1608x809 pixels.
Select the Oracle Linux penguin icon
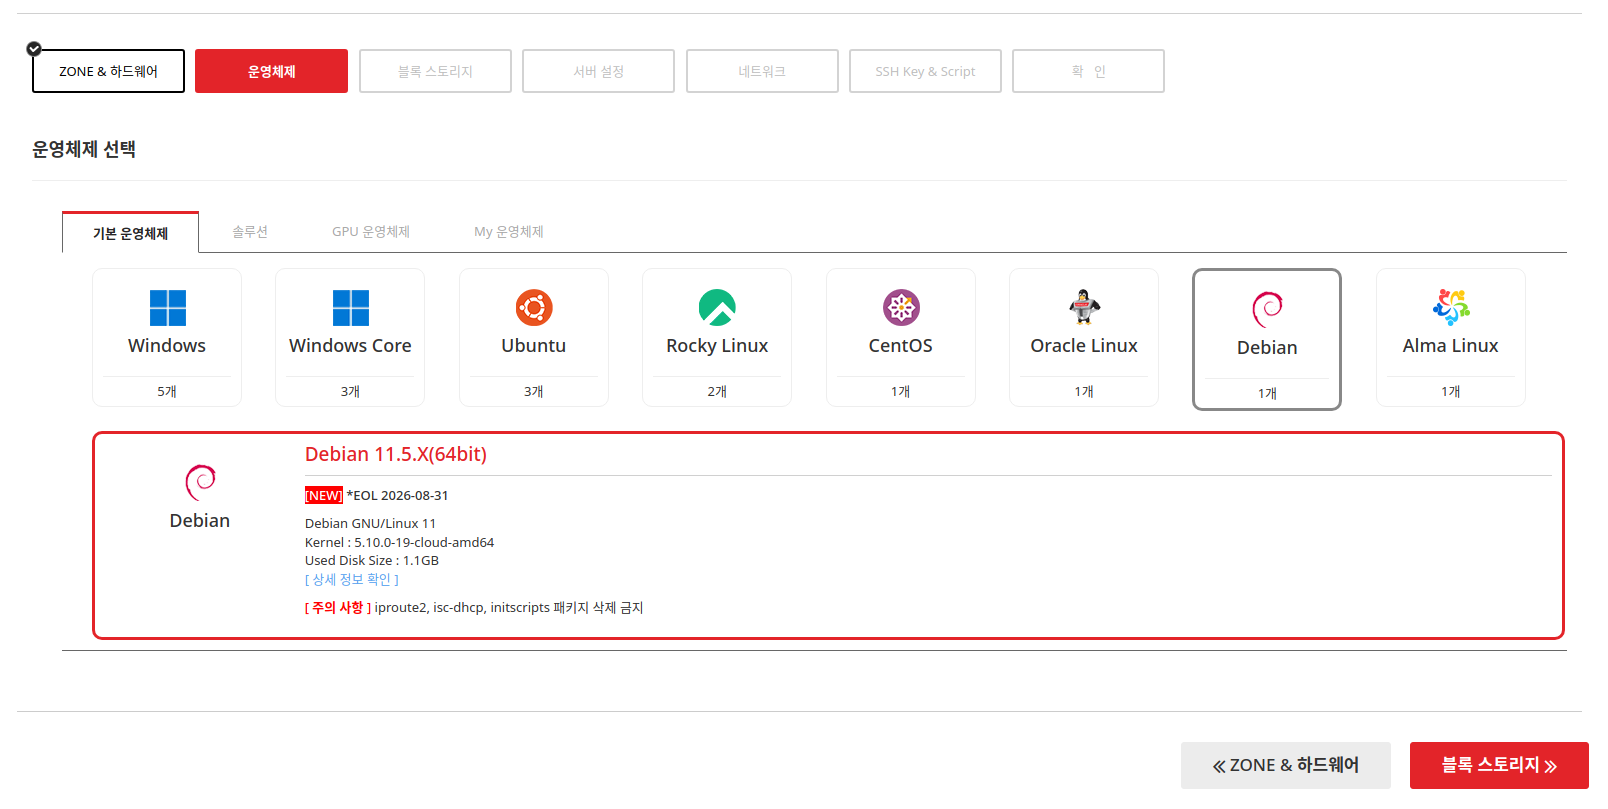1084,308
